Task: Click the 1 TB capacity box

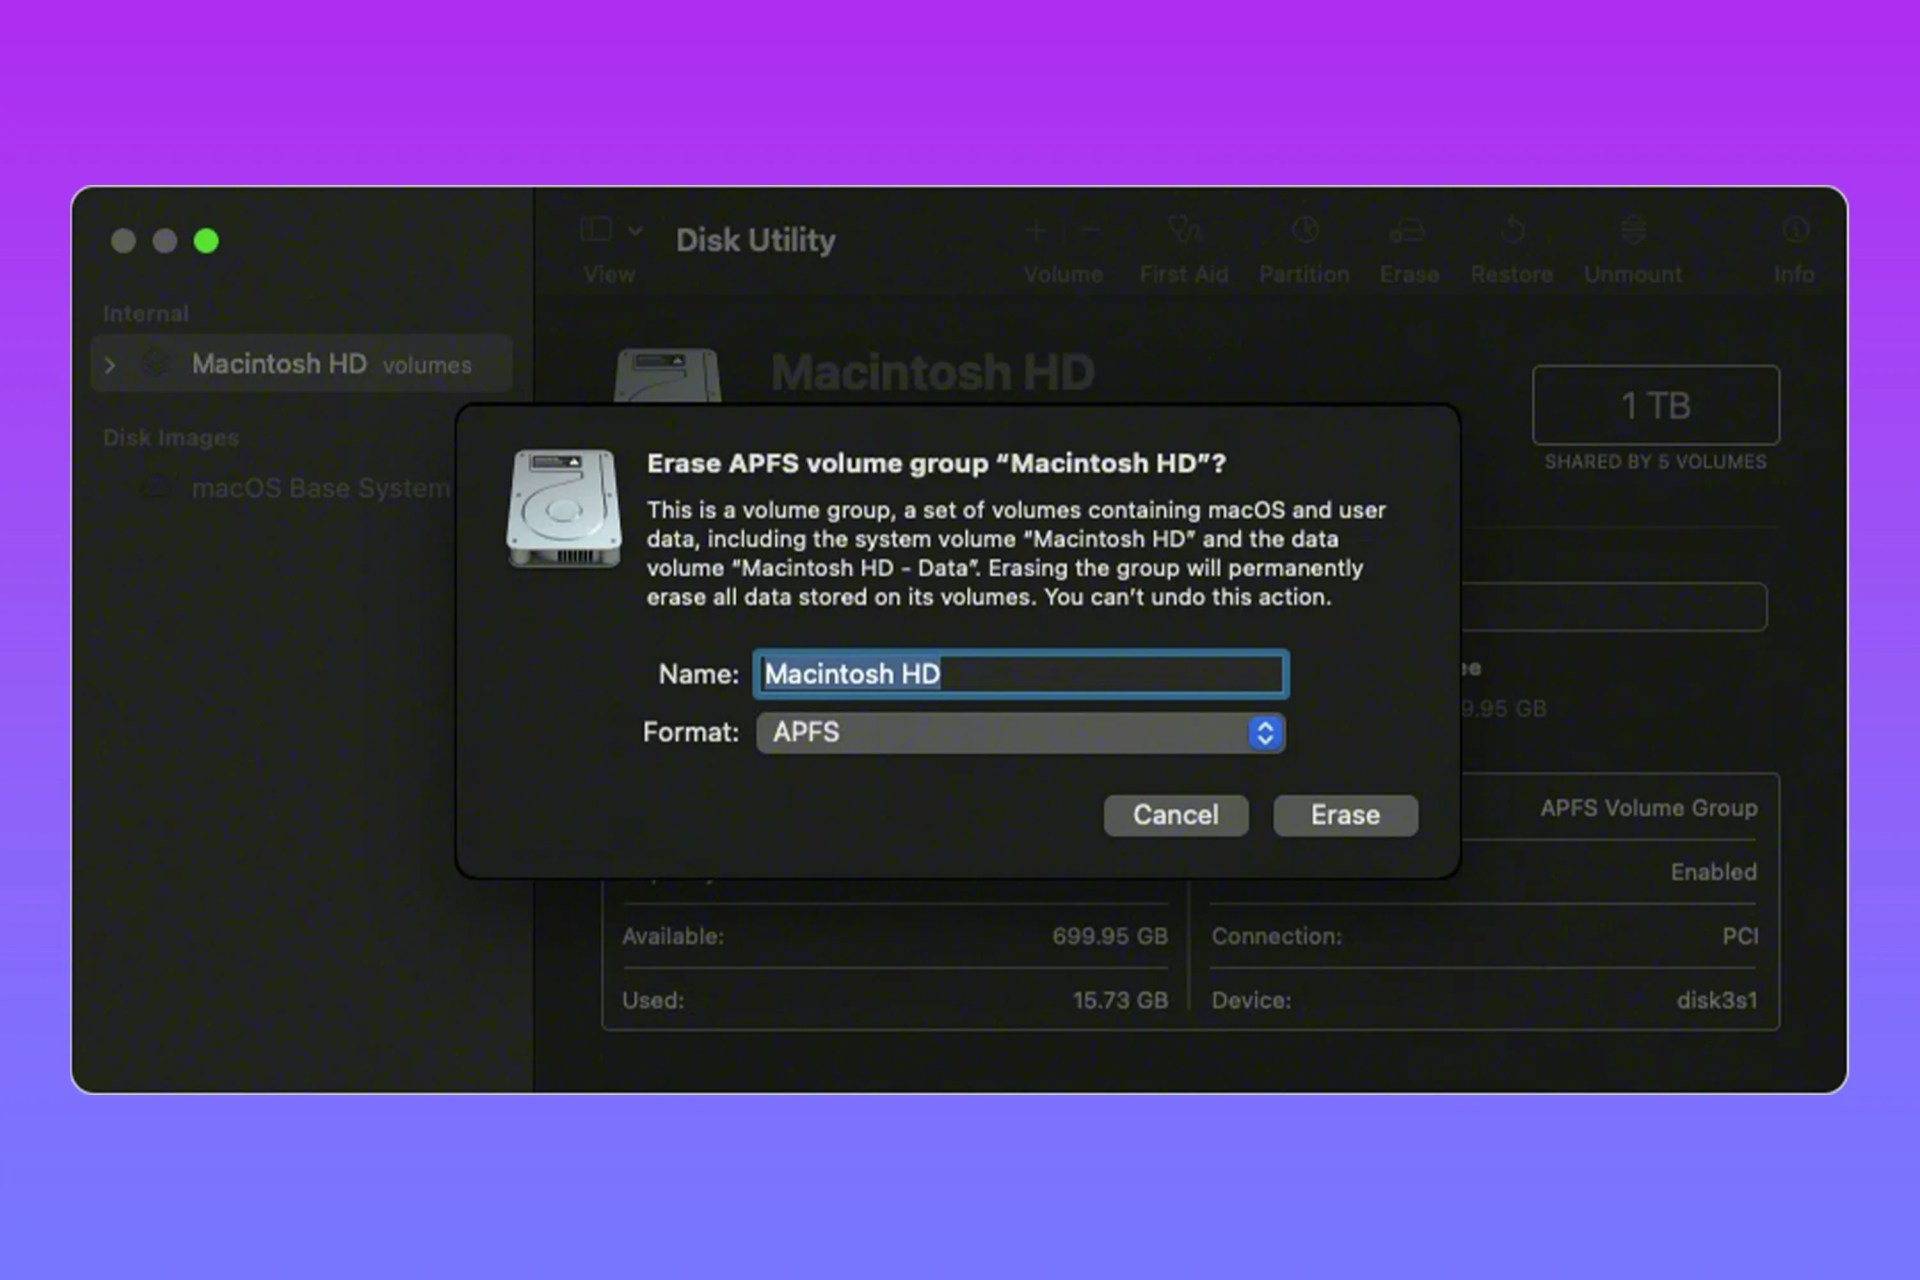Action: pos(1656,405)
